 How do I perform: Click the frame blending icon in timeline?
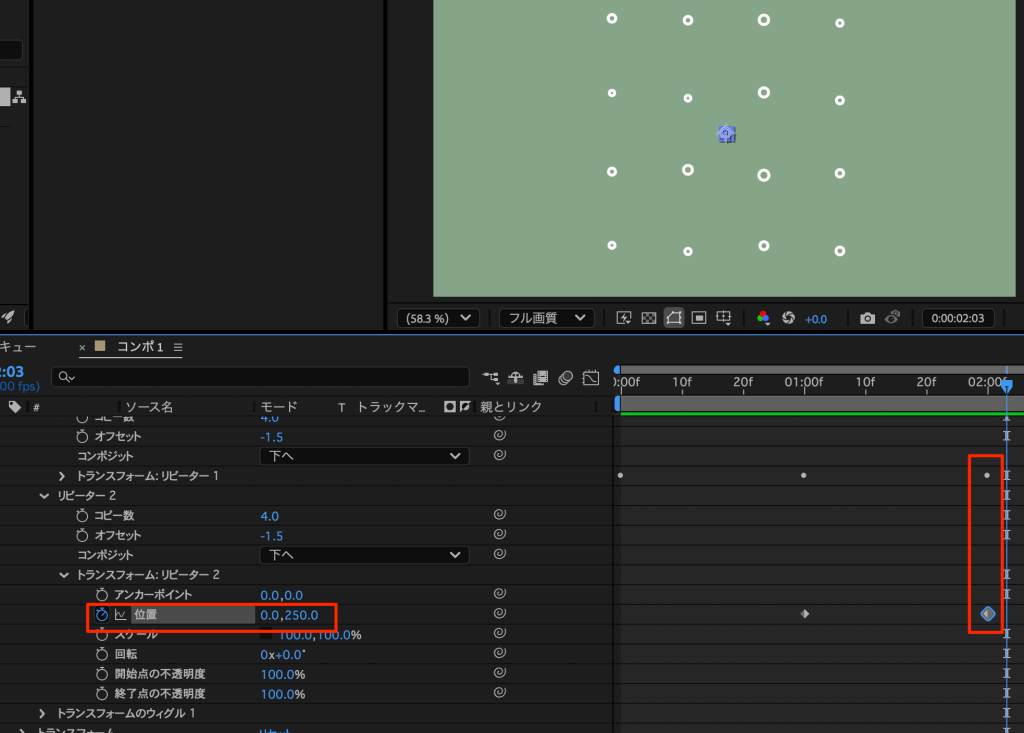click(x=540, y=378)
